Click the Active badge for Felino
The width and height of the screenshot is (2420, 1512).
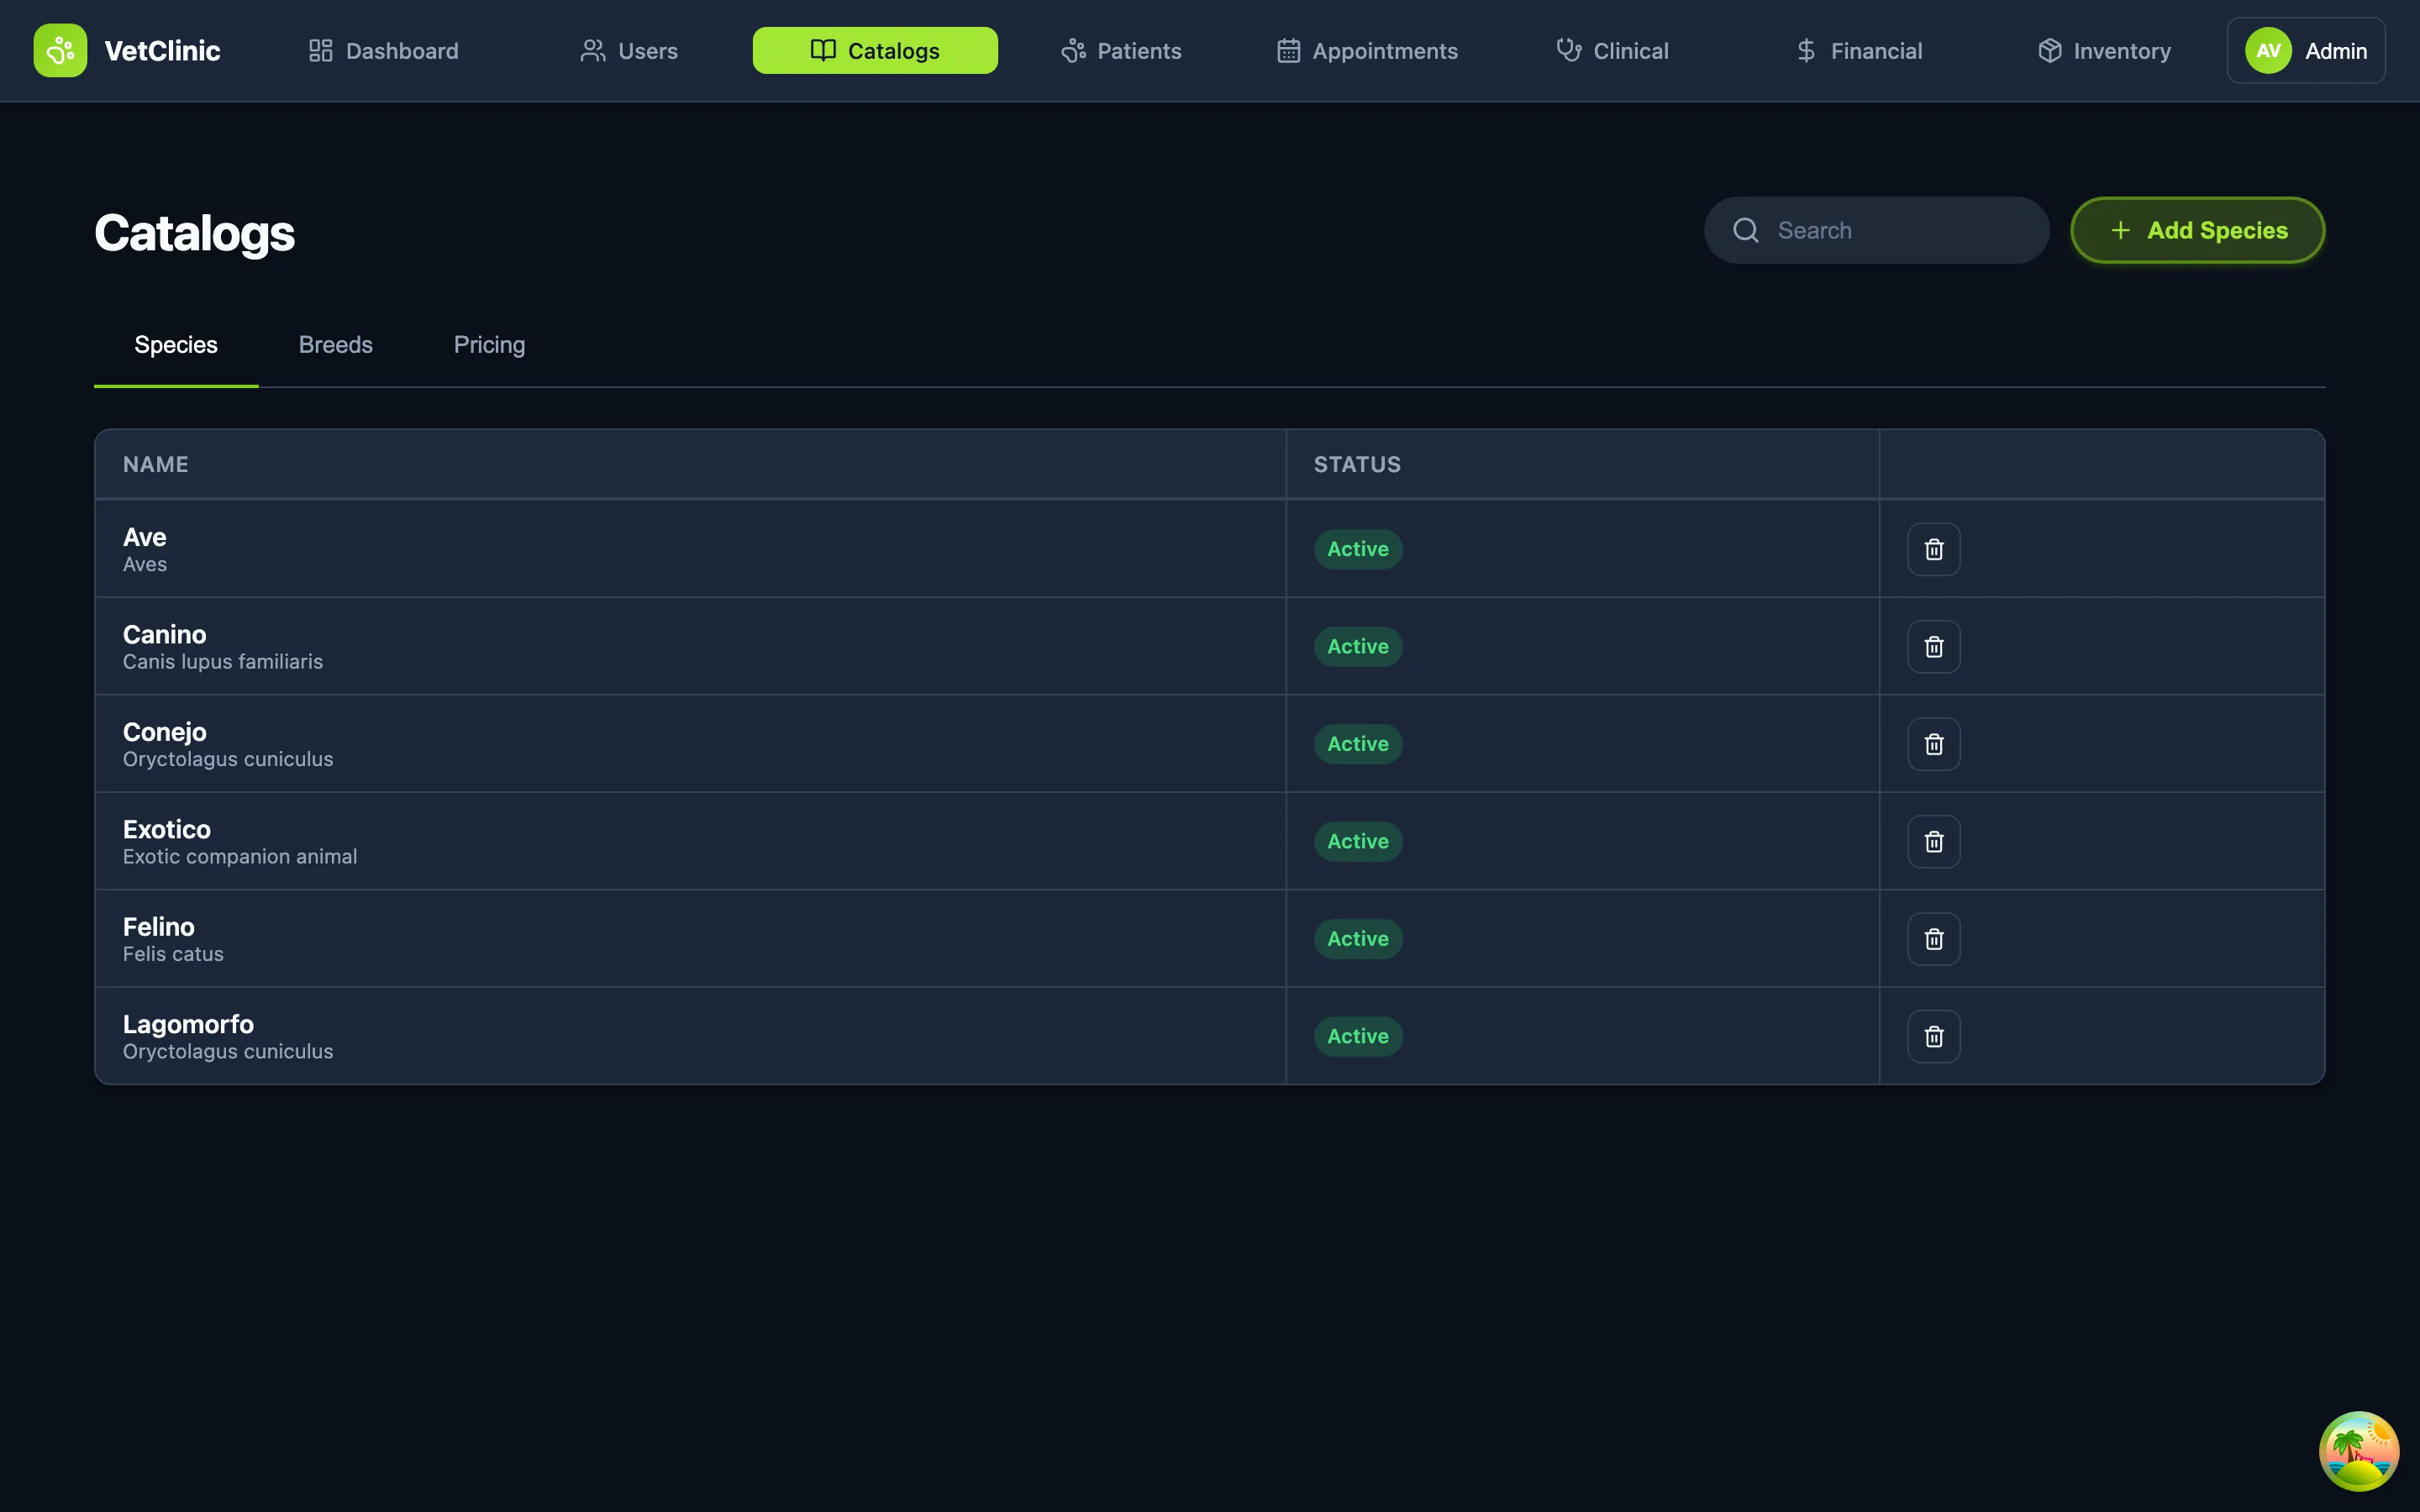point(1357,939)
